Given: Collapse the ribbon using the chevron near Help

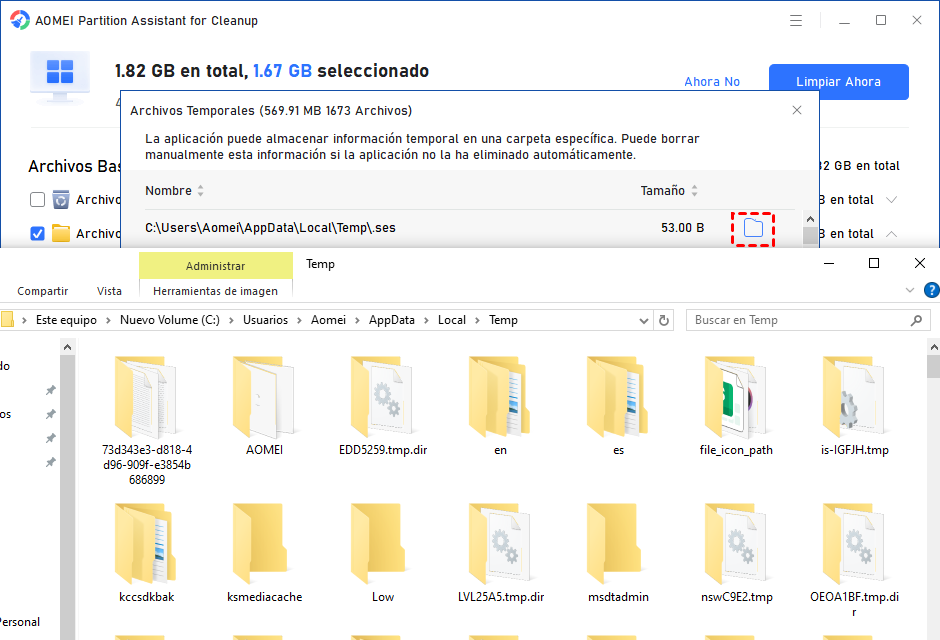Looking at the screenshot, I should coord(909,290).
